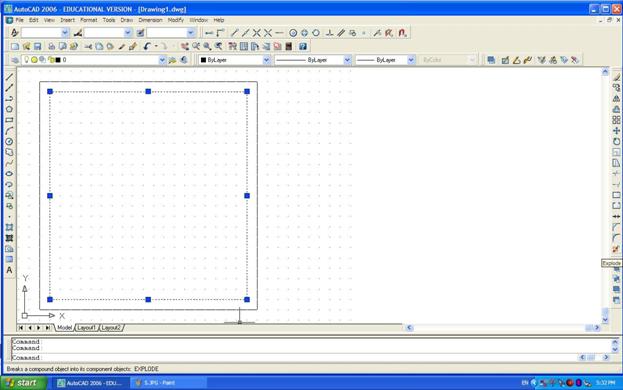Open the Modify menu
This screenshot has height=390, width=623.
176,20
